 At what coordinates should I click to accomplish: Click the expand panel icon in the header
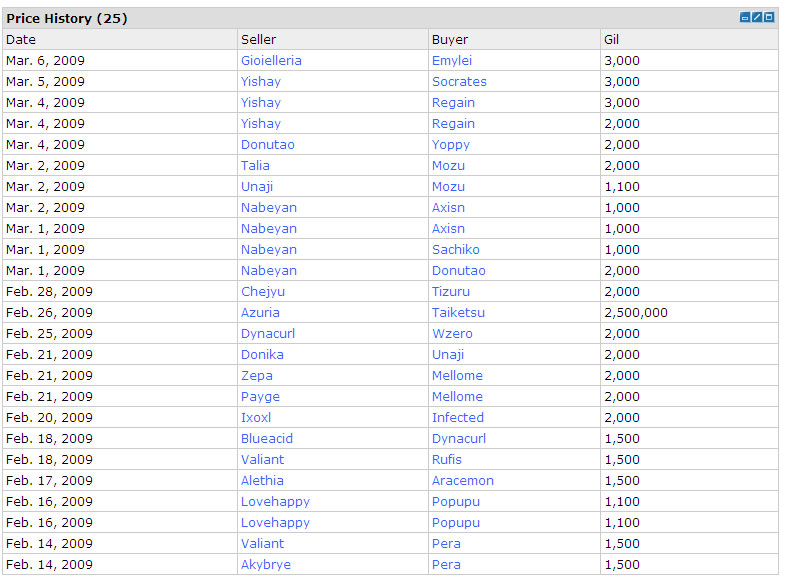tap(769, 18)
